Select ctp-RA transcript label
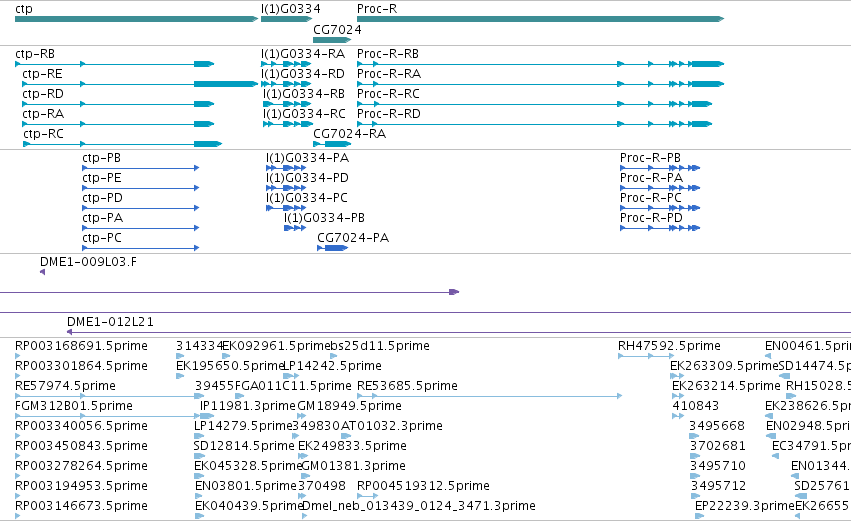Viewport: 851px width, 521px height. (x=43, y=114)
